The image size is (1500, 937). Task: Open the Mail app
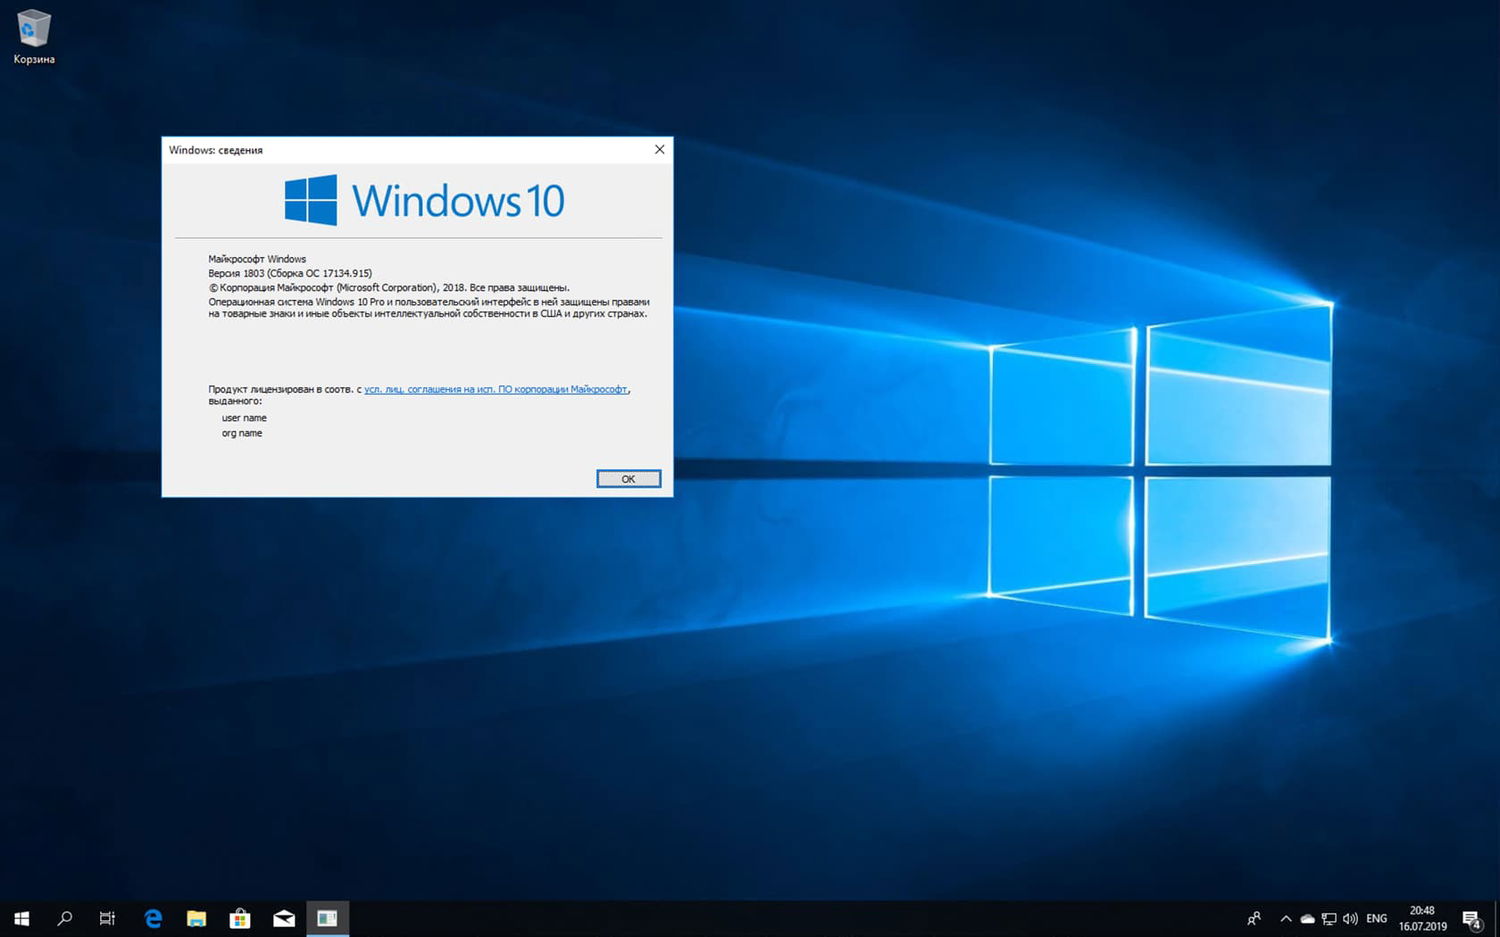click(x=284, y=918)
